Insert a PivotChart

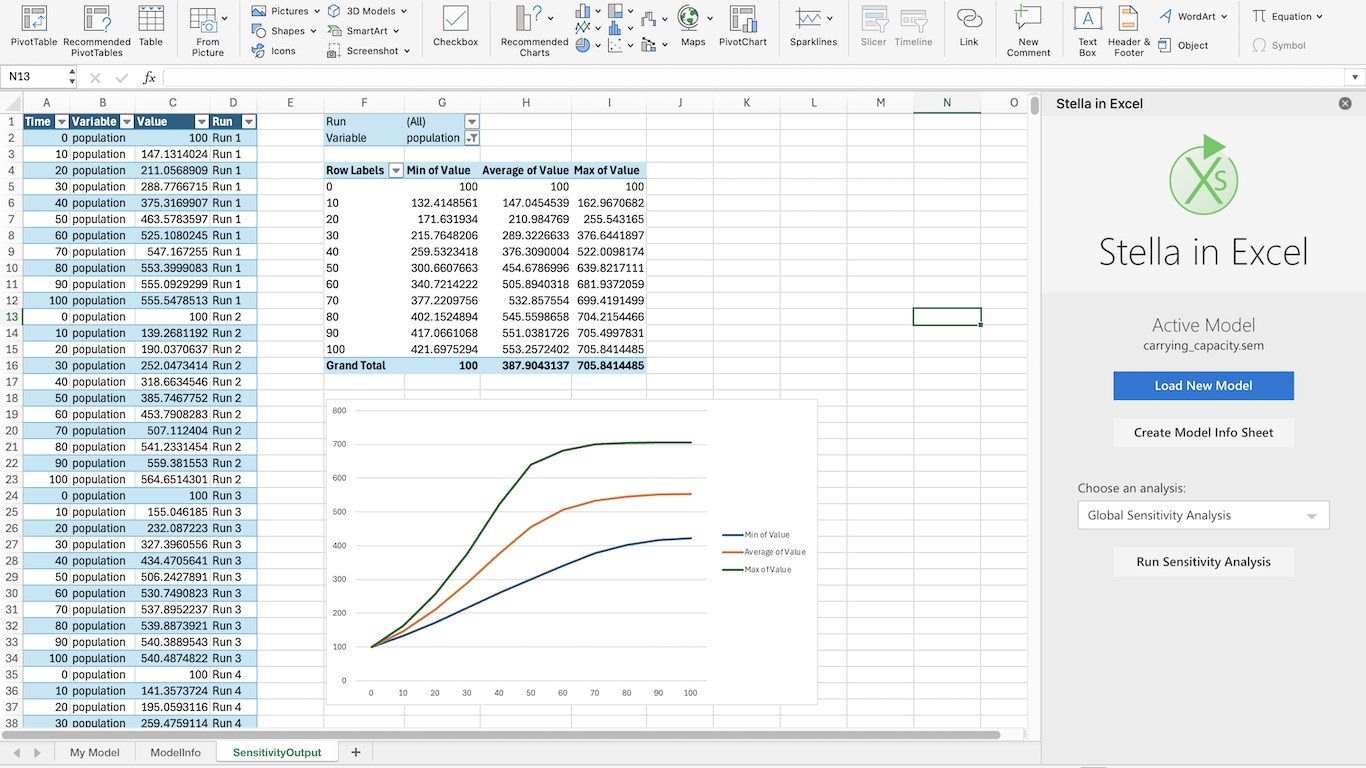743,26
